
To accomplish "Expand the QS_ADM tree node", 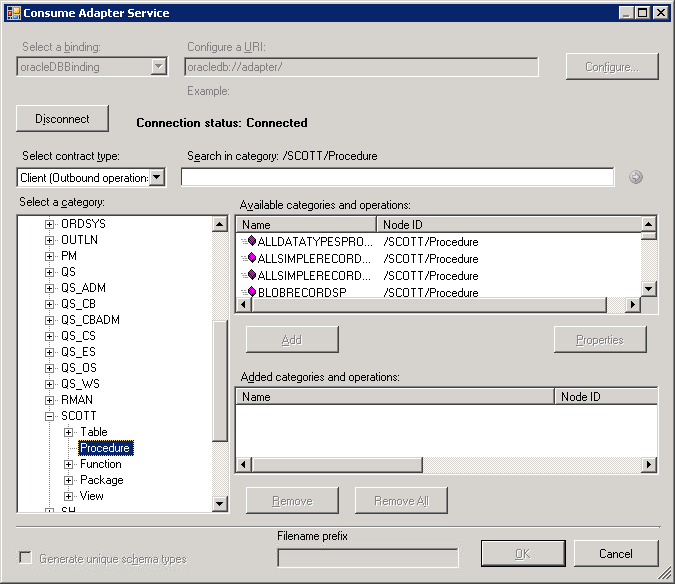I will click(x=50, y=288).
